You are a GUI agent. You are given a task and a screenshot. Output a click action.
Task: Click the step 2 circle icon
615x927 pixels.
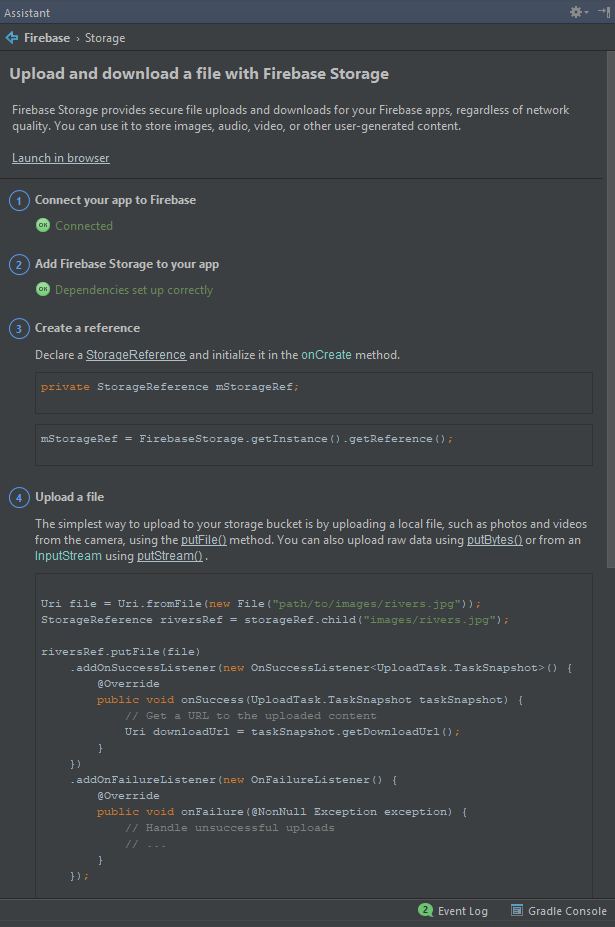coord(19,265)
